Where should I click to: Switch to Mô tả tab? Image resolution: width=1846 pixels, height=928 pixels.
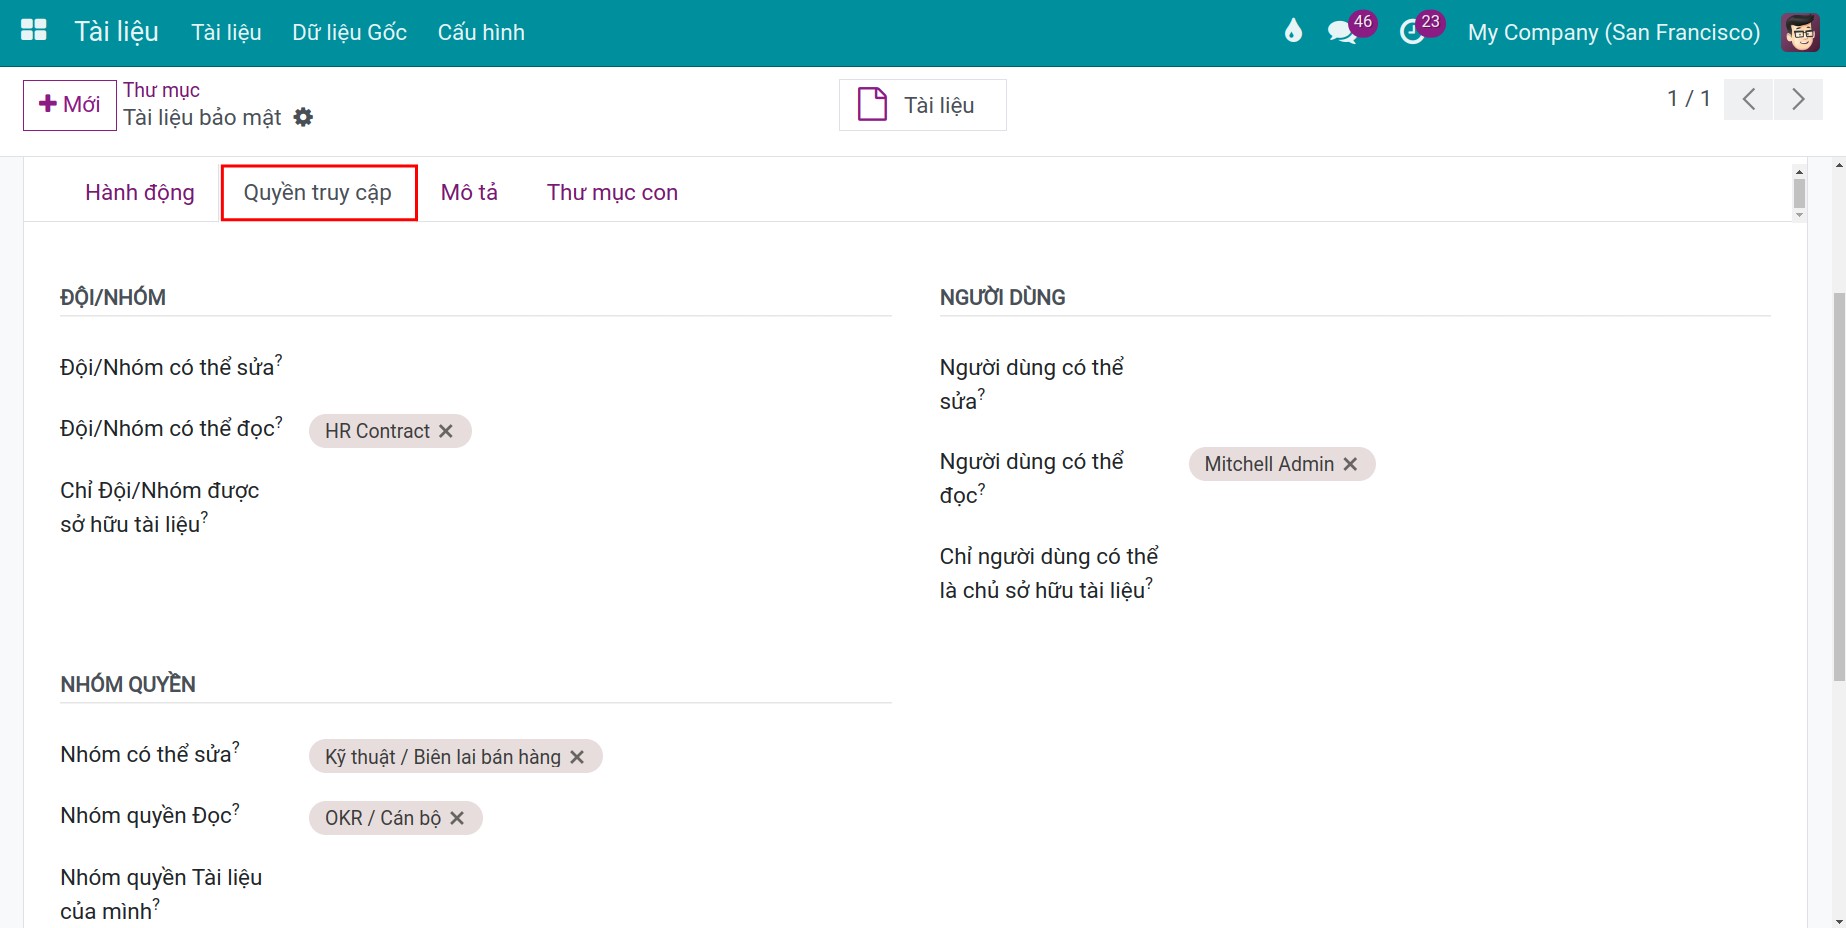[469, 192]
